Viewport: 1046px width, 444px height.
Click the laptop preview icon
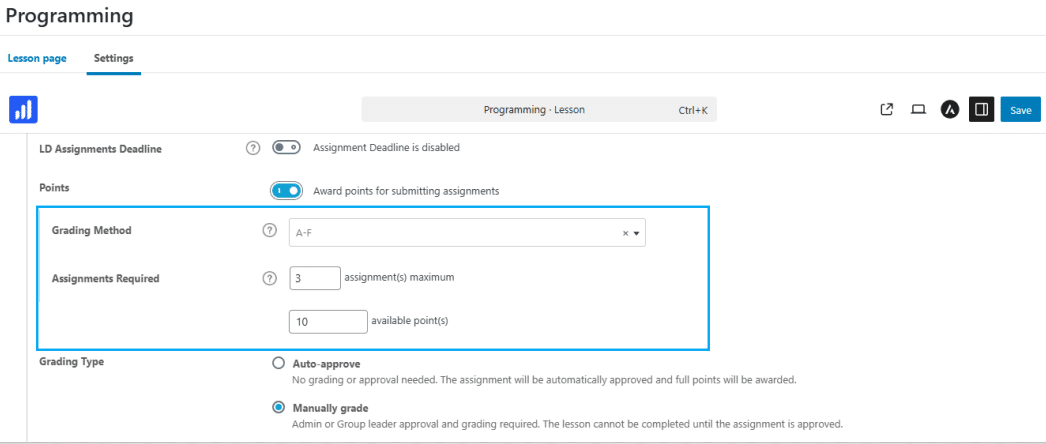tap(919, 109)
